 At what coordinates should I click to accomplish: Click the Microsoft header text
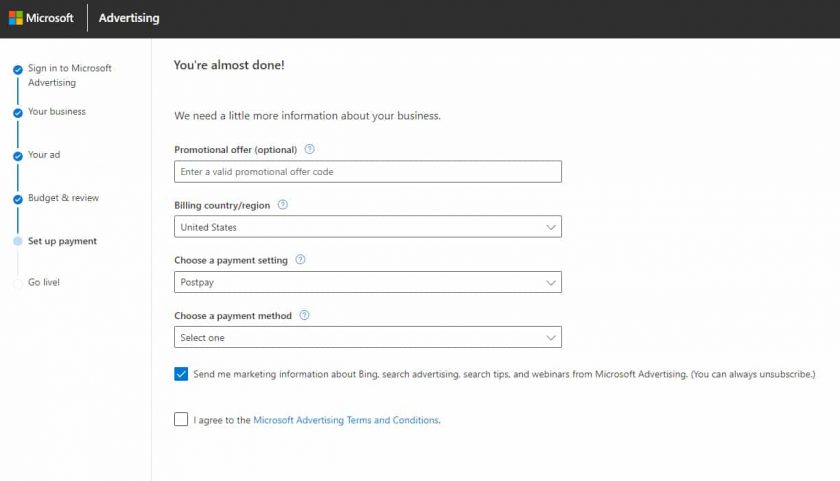(x=49, y=18)
